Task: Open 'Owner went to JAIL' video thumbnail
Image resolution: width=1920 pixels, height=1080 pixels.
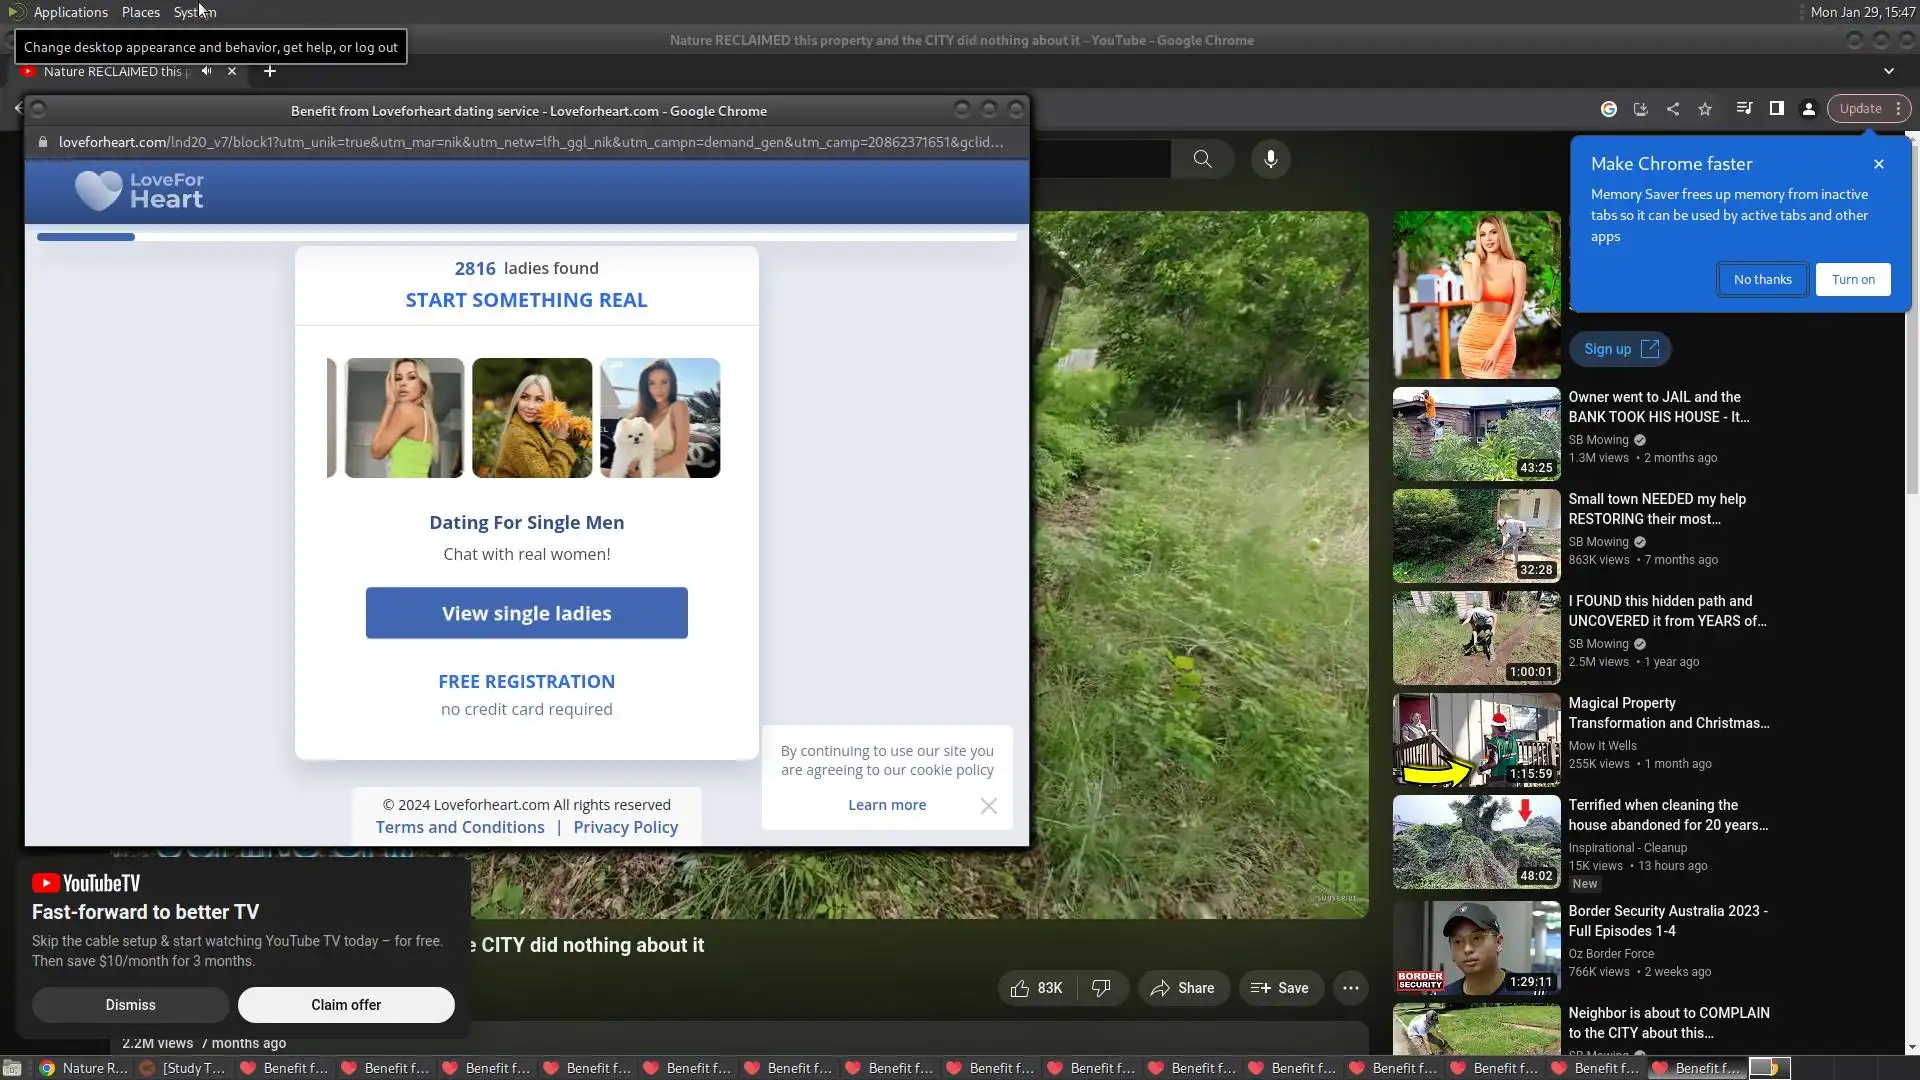Action: (1476, 434)
